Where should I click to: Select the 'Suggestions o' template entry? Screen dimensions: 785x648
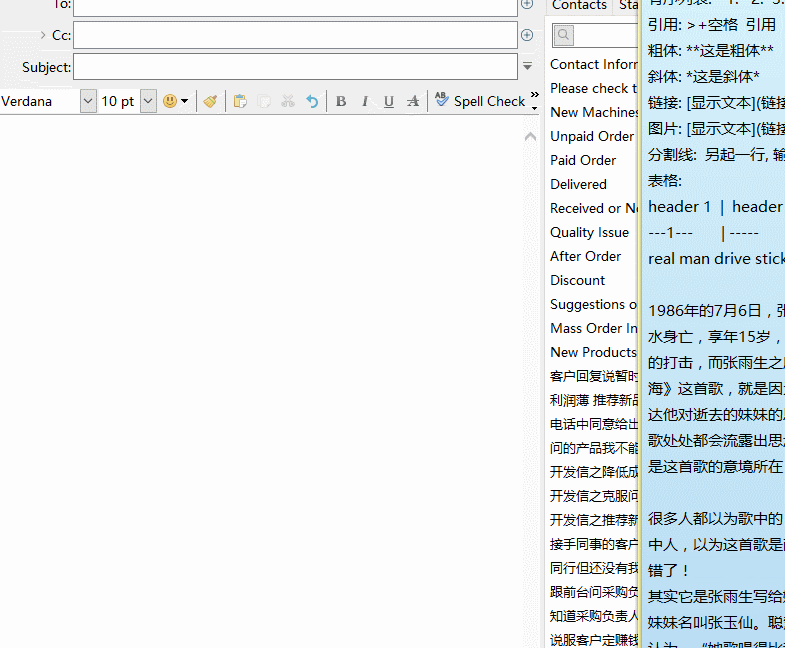(594, 305)
